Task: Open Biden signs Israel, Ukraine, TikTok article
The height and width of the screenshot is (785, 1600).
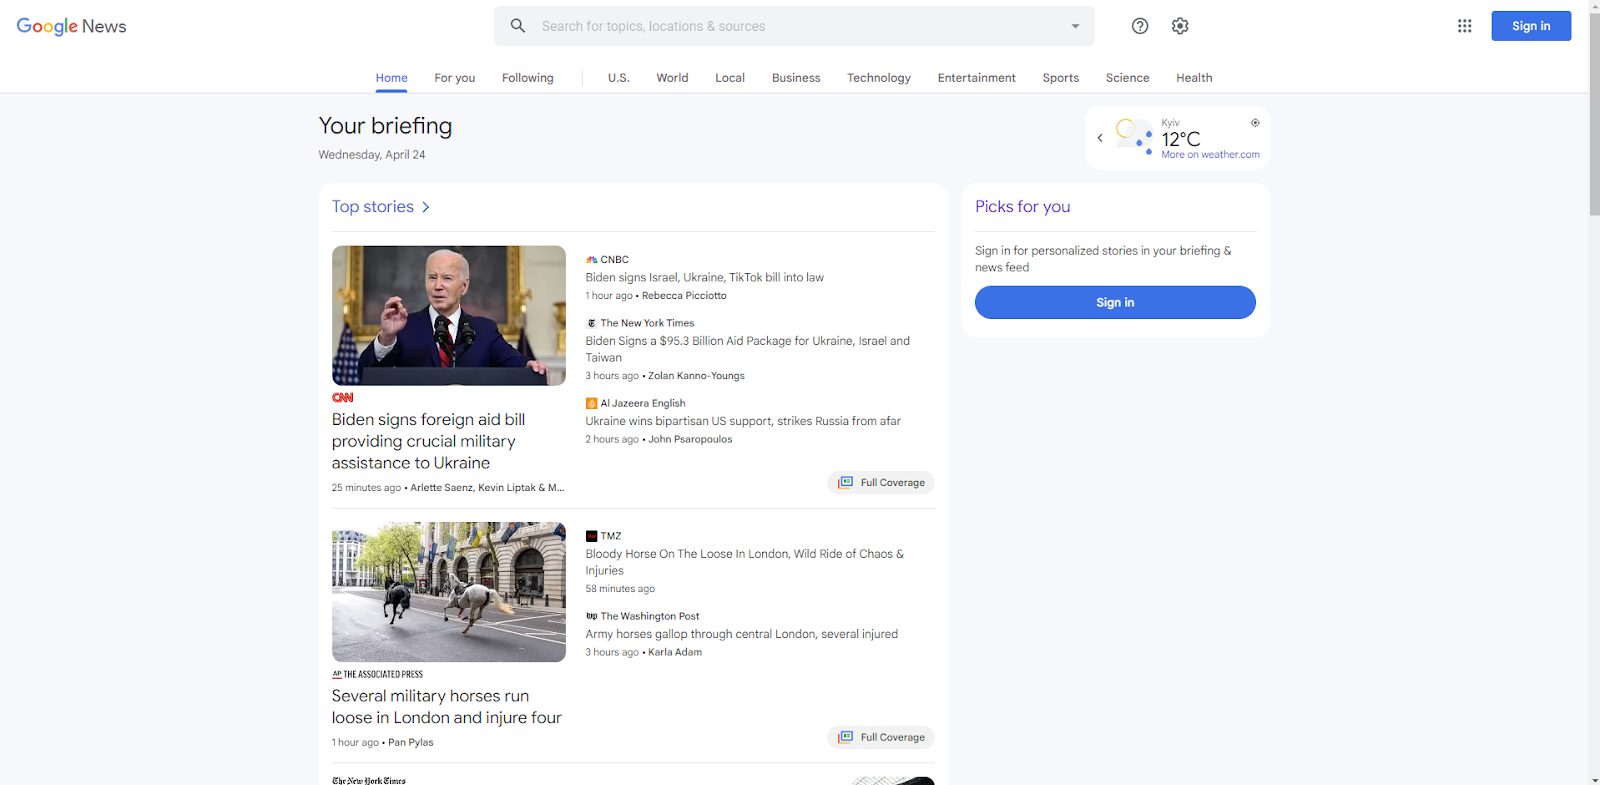Action: [705, 278]
